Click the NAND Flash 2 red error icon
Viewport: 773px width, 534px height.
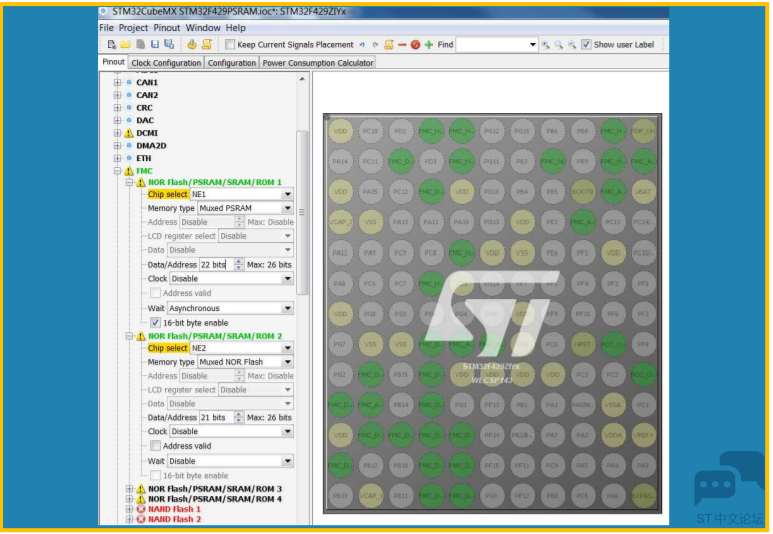141,519
